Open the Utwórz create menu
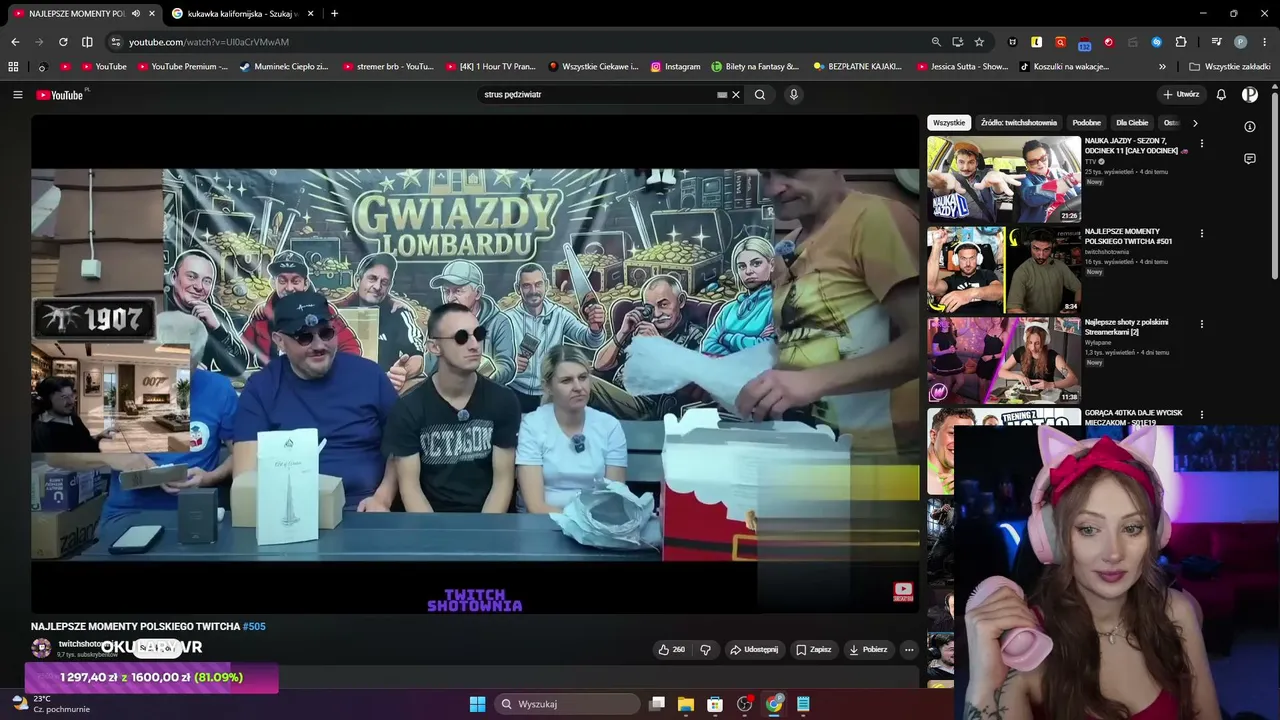Screen dimensions: 1280x720 click(x=1181, y=95)
